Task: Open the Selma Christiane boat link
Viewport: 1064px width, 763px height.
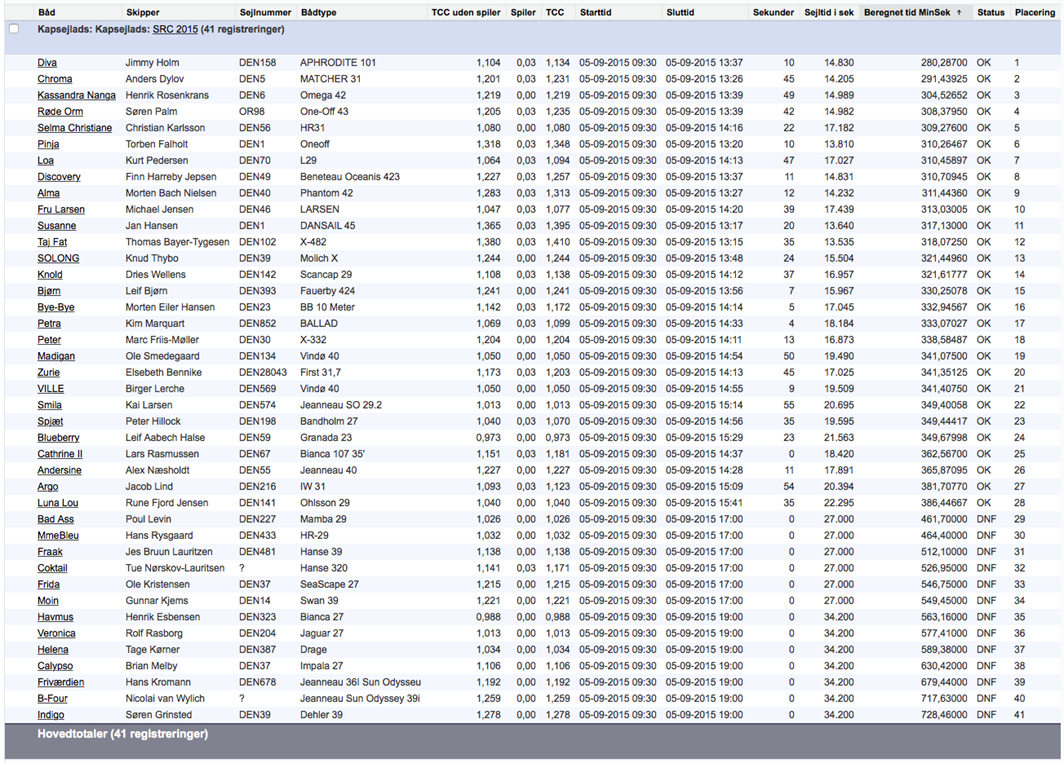Action: point(75,128)
